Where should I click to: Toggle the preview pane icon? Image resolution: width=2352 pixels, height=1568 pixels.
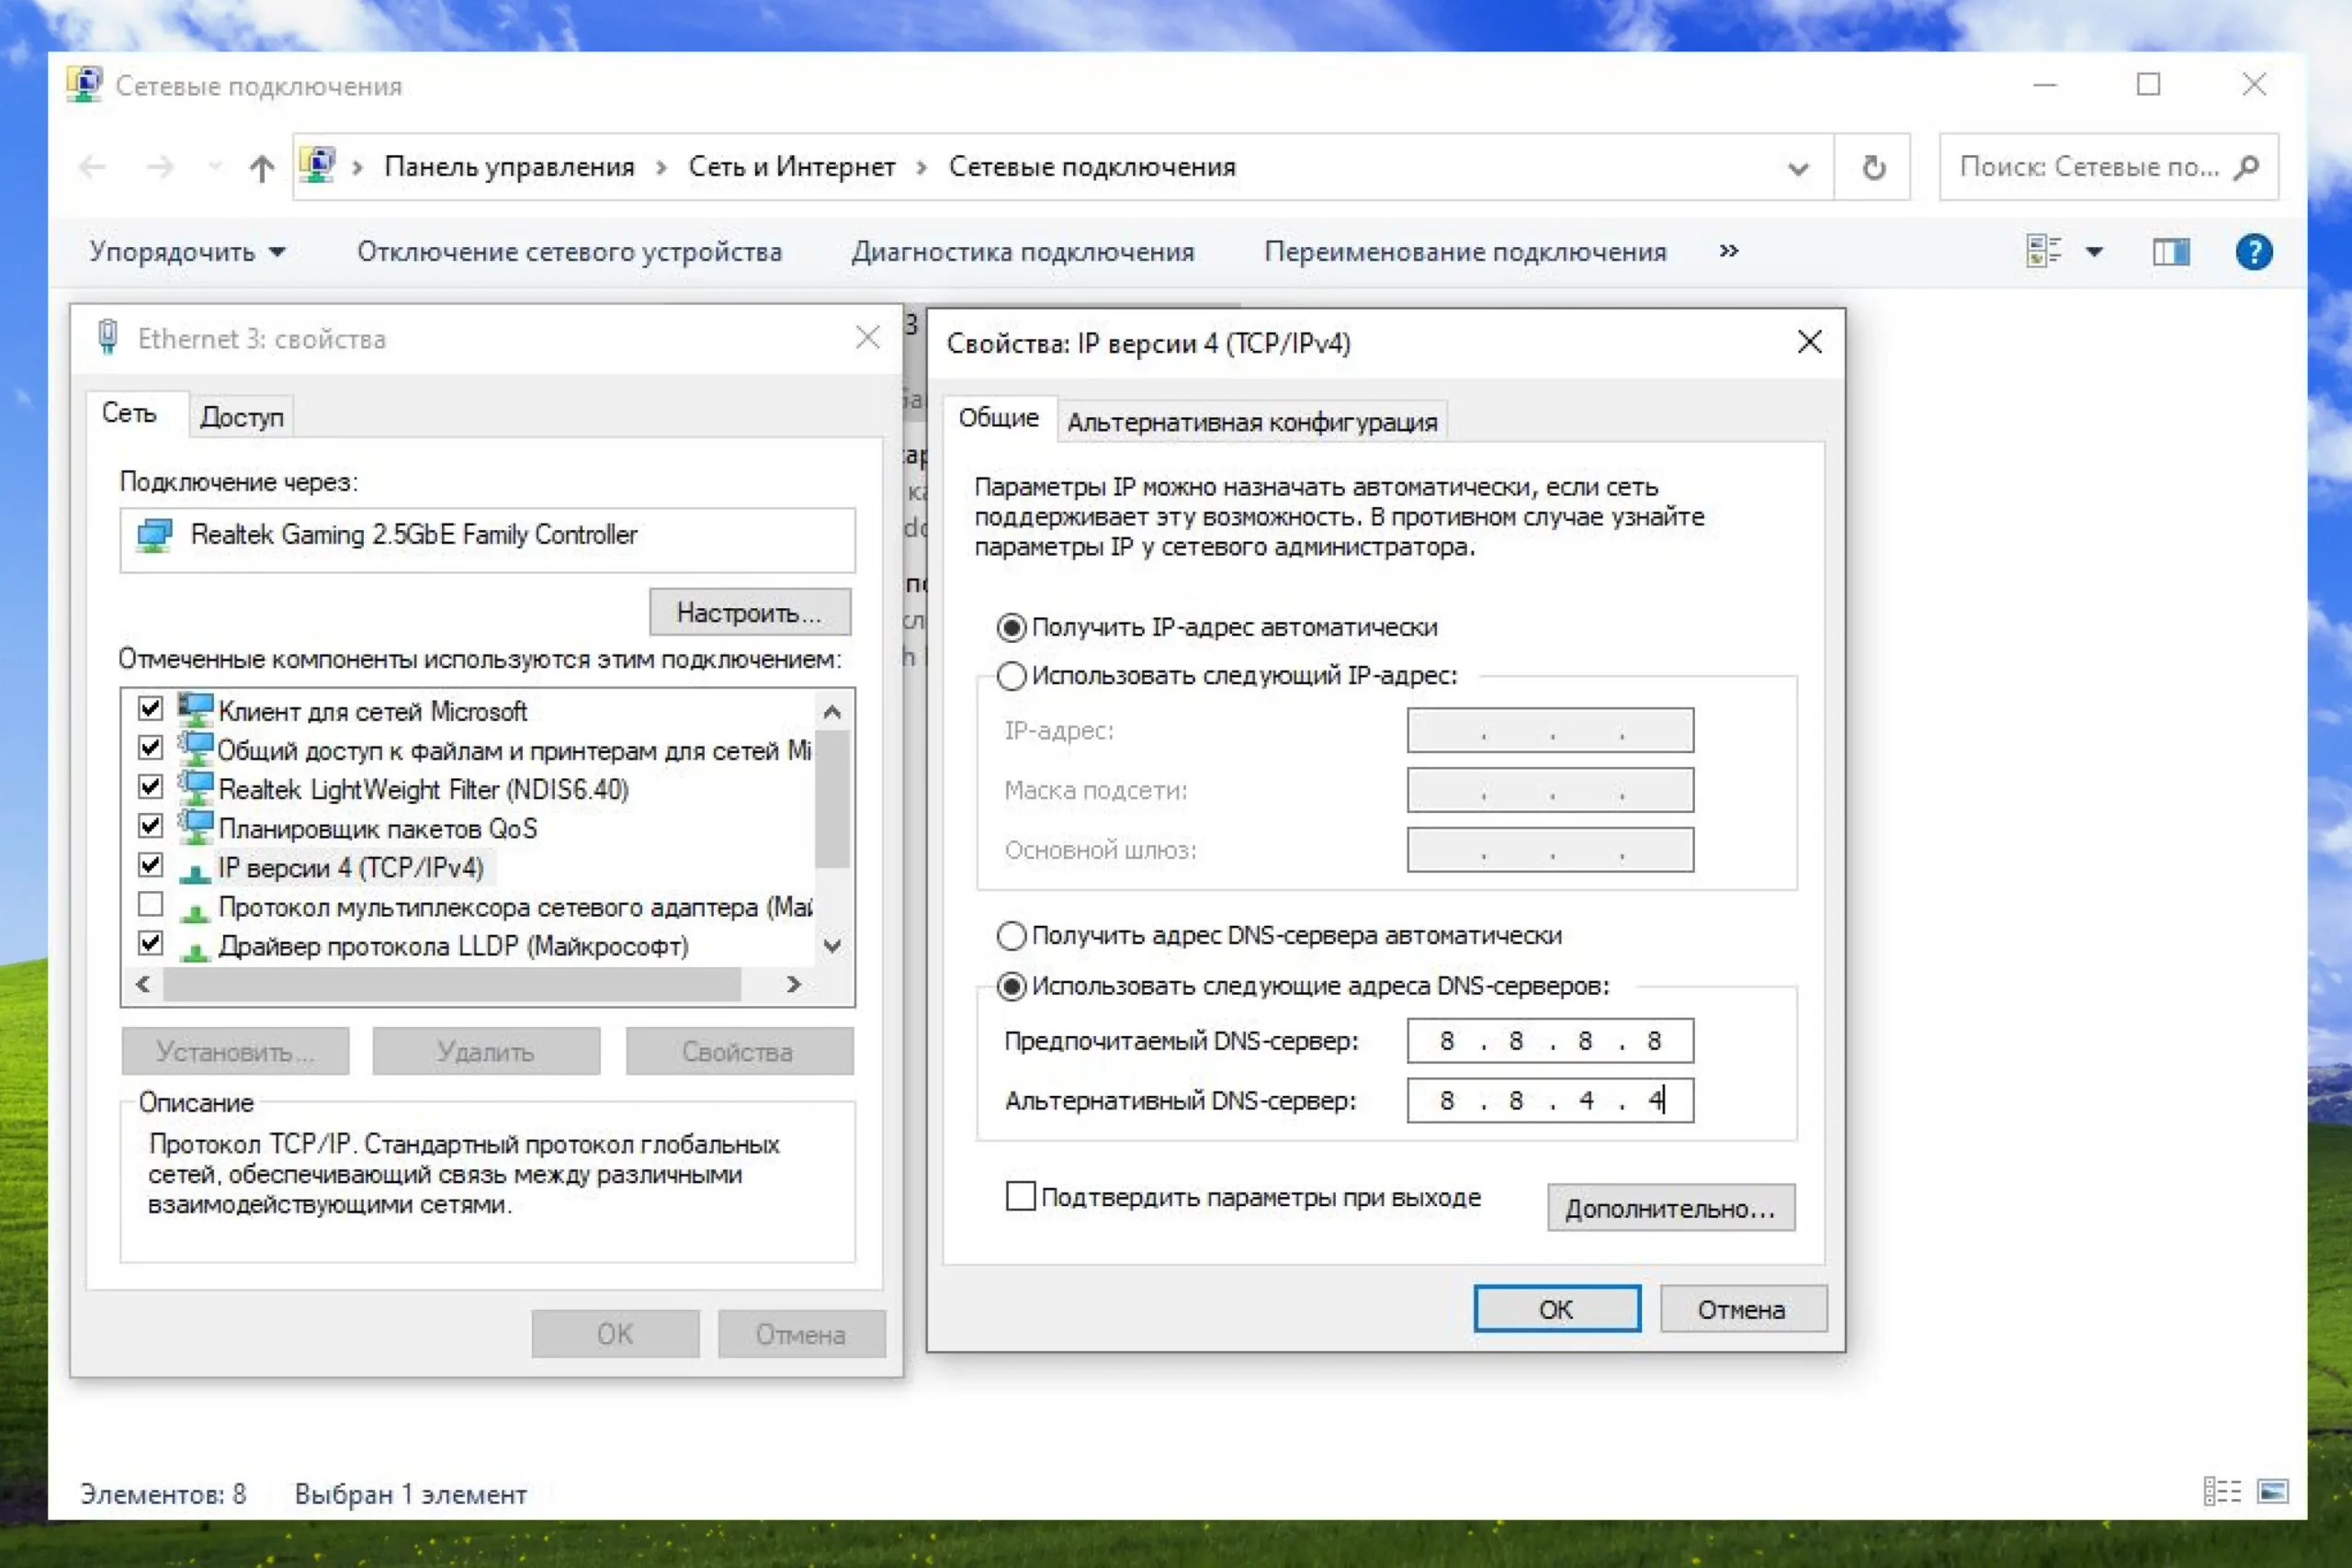pyautogui.click(x=2170, y=252)
